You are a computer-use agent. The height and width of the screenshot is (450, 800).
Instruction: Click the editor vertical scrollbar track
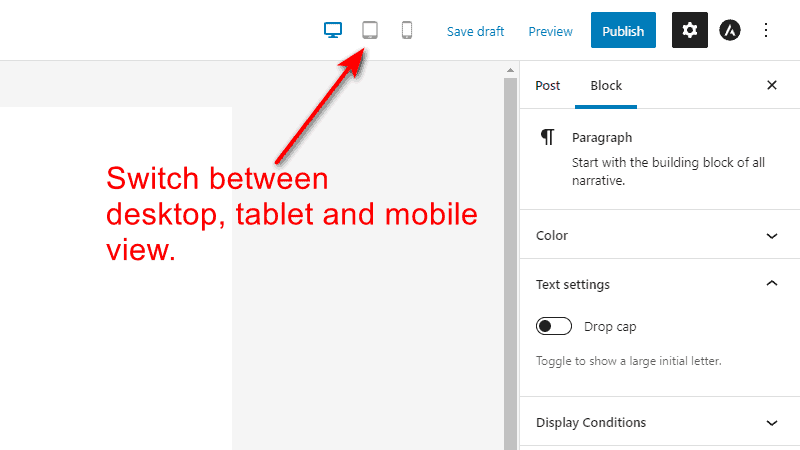[510, 264]
